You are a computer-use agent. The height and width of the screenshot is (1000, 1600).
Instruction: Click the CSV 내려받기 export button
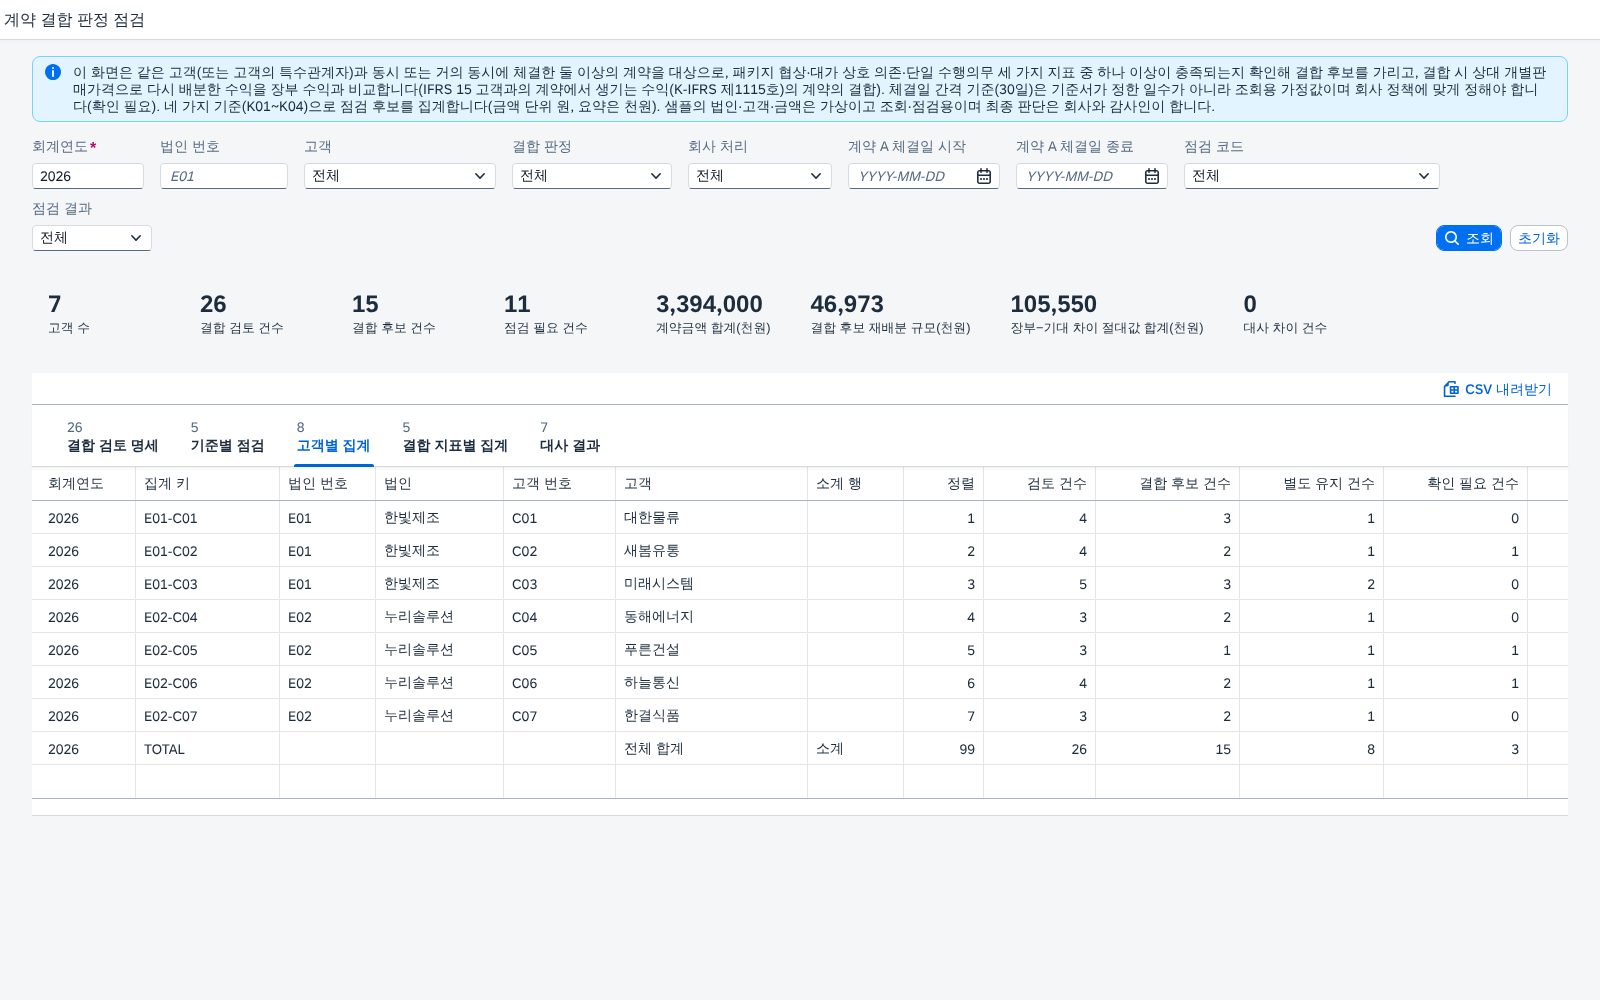[x=1497, y=389]
